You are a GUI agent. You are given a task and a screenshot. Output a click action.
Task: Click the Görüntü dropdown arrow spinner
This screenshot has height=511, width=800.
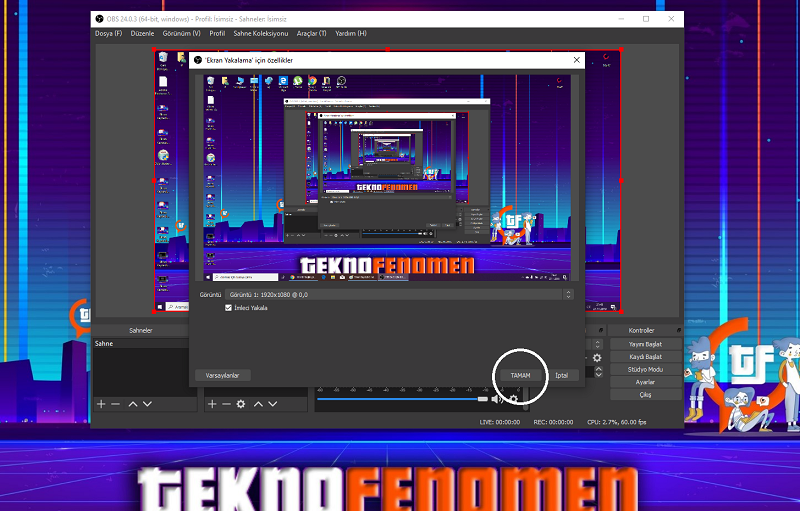point(568,294)
